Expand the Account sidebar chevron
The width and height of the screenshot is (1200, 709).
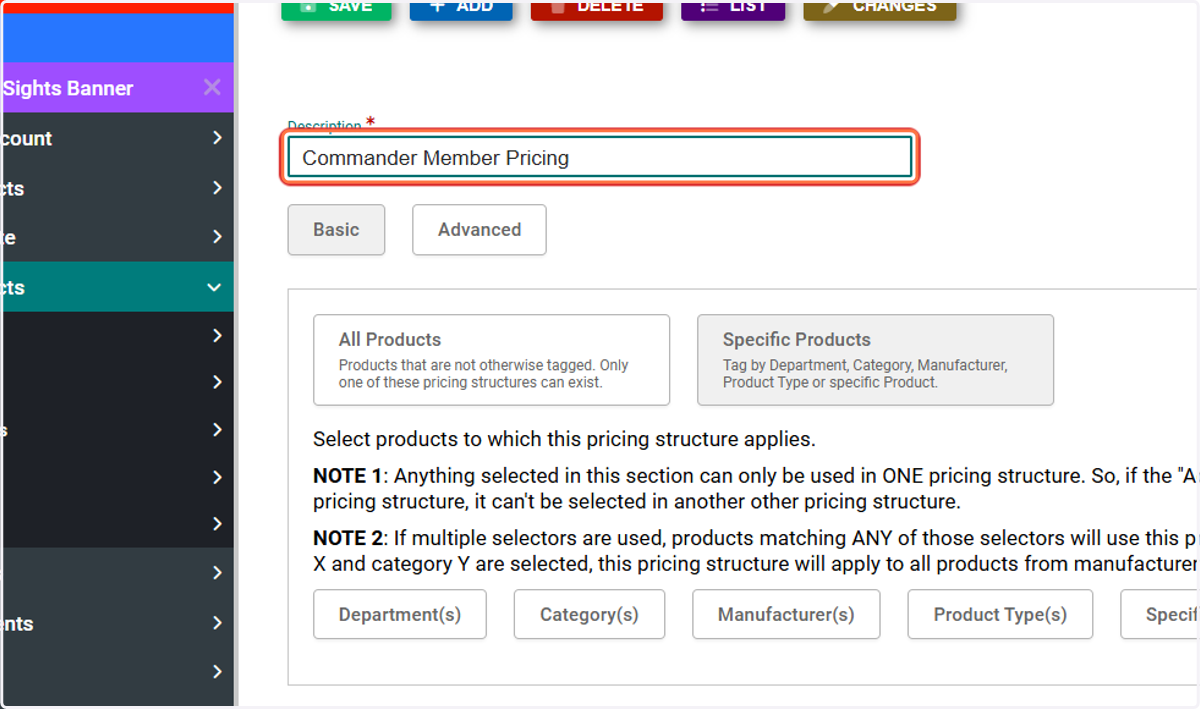pos(217,138)
